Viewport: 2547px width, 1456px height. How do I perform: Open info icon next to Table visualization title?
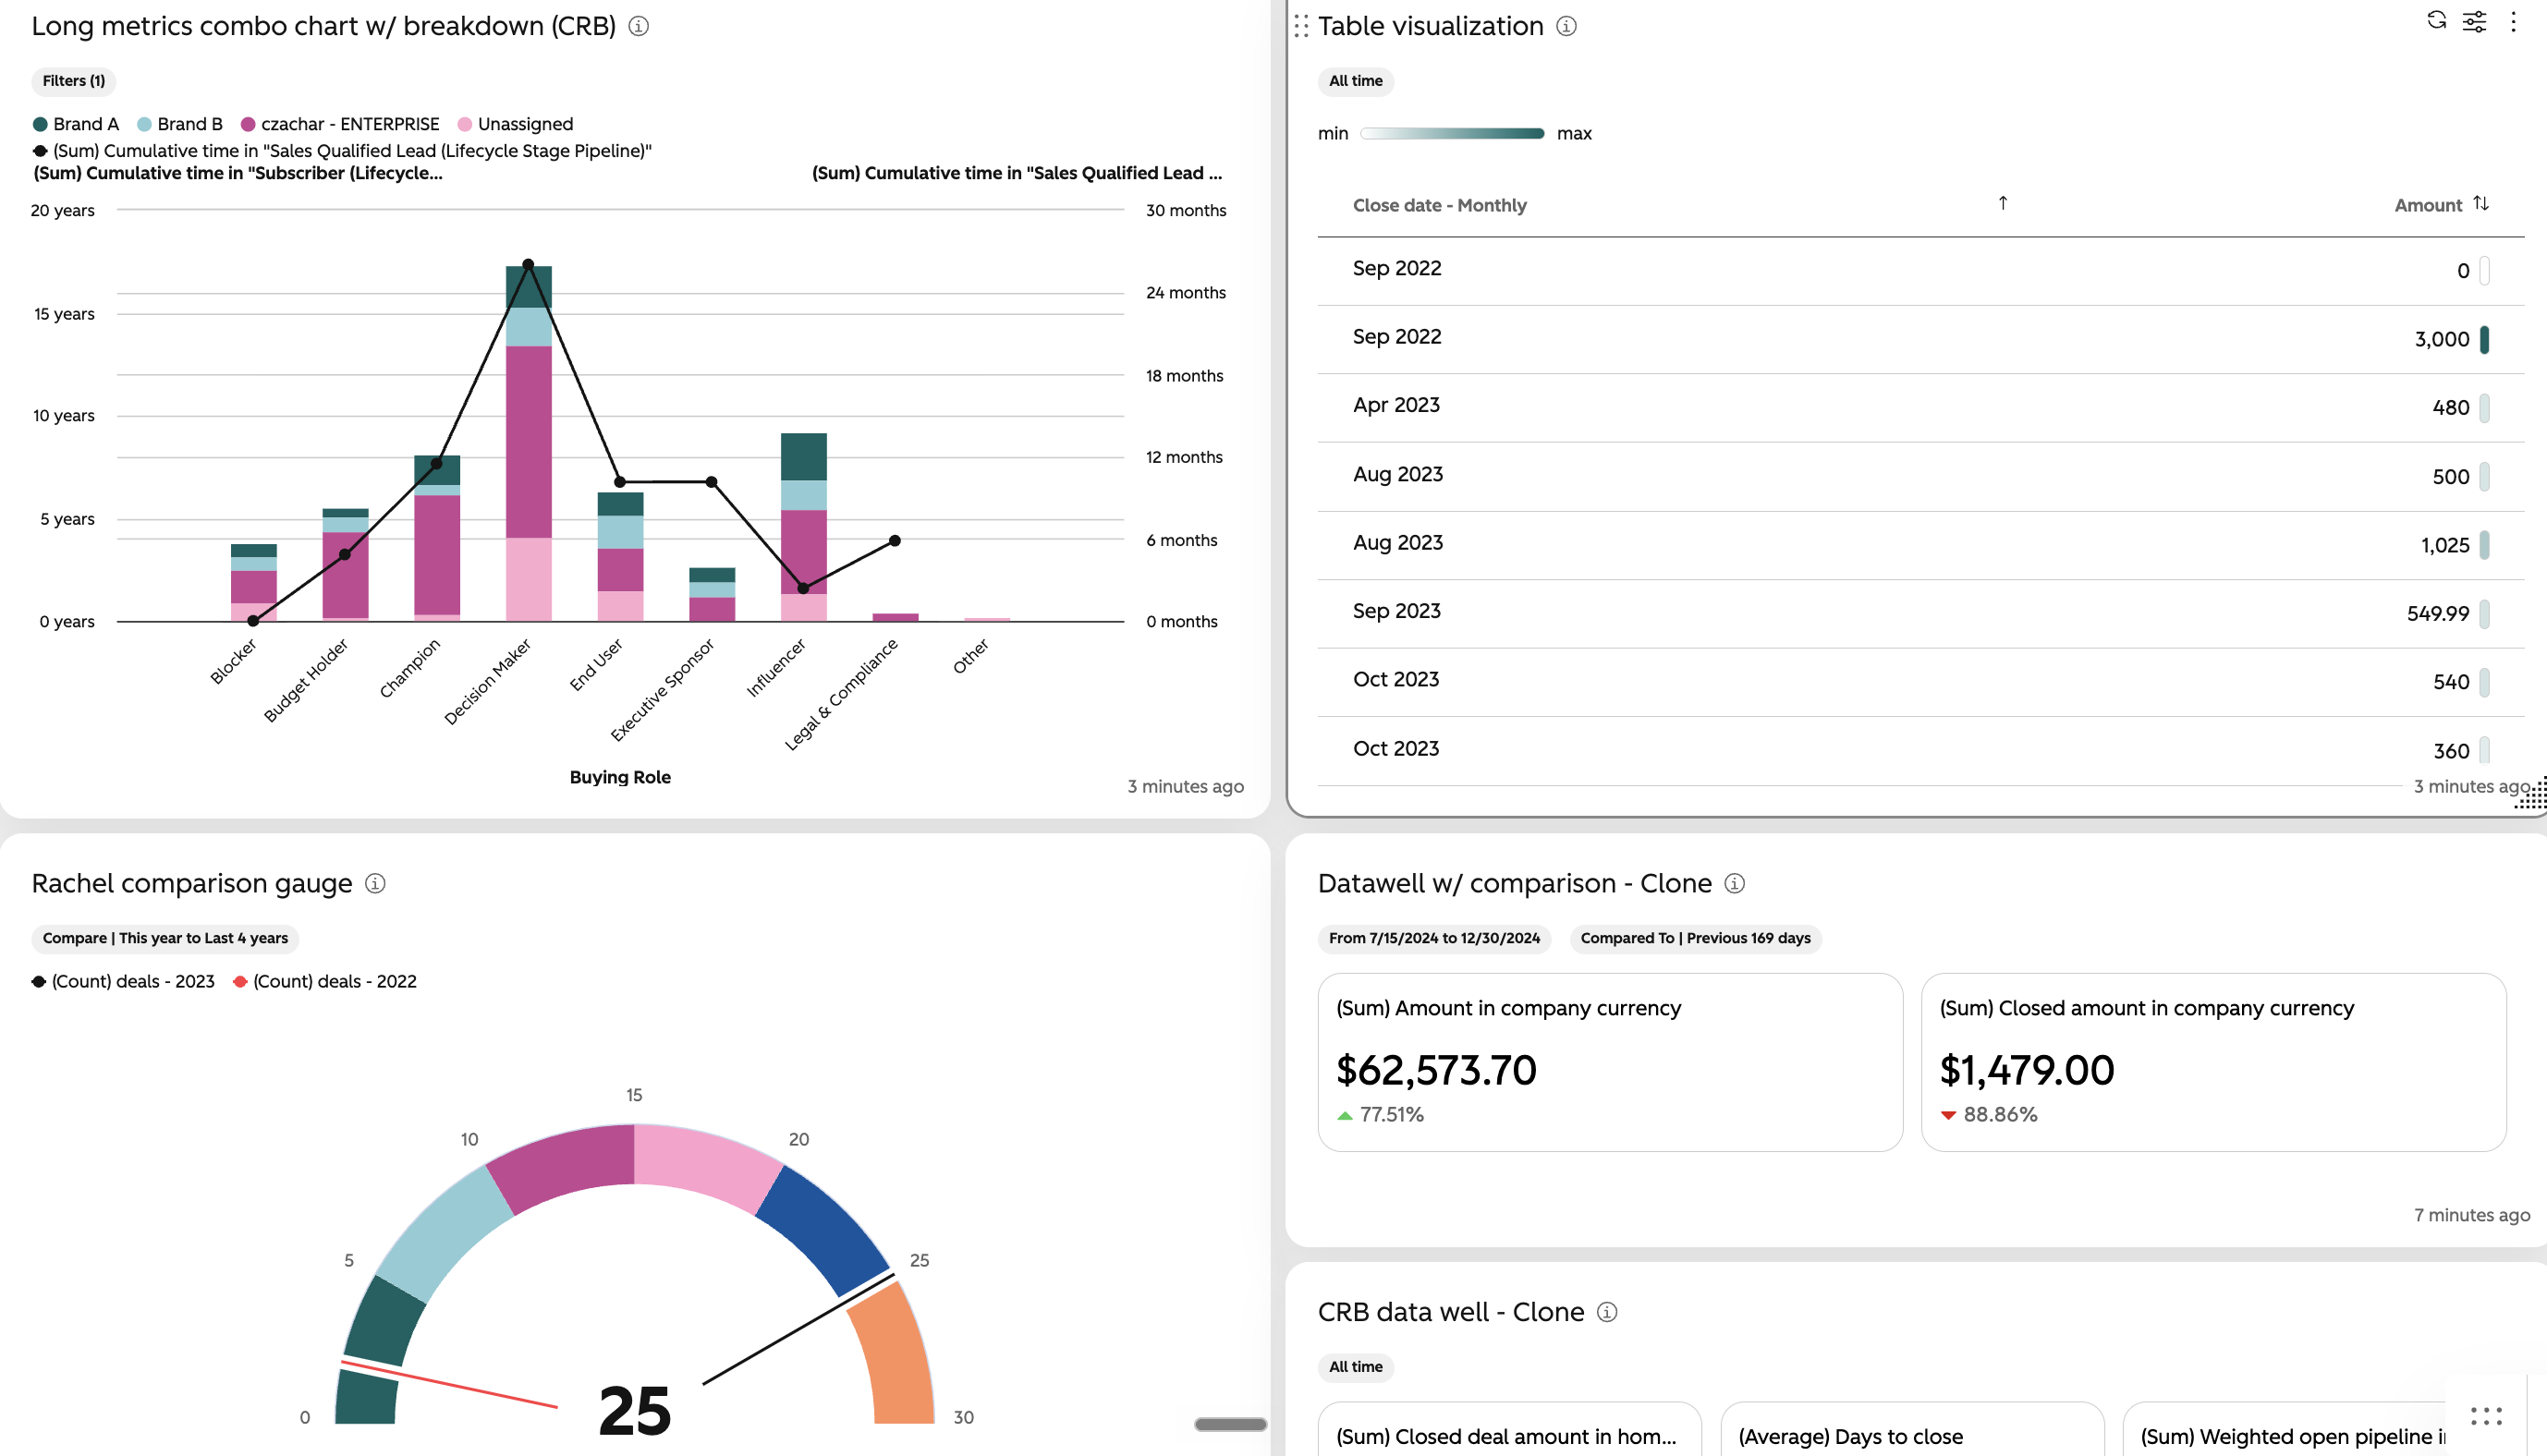tap(1566, 26)
